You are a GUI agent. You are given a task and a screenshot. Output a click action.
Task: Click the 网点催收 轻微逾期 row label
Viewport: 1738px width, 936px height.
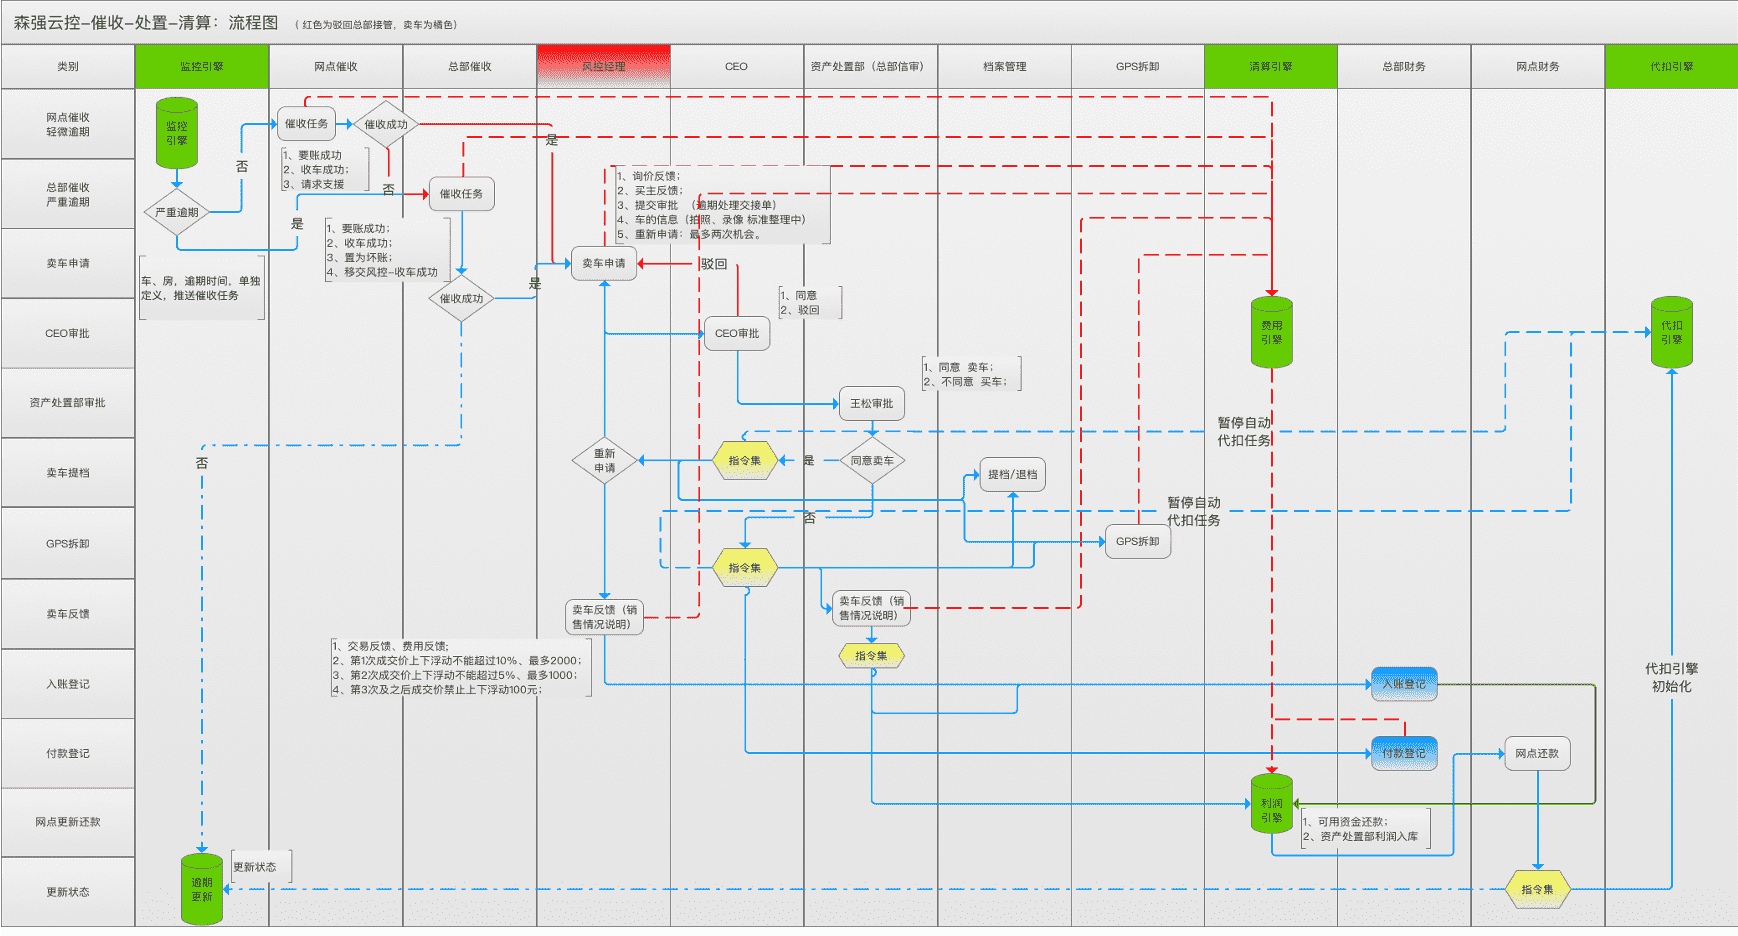(x=68, y=124)
